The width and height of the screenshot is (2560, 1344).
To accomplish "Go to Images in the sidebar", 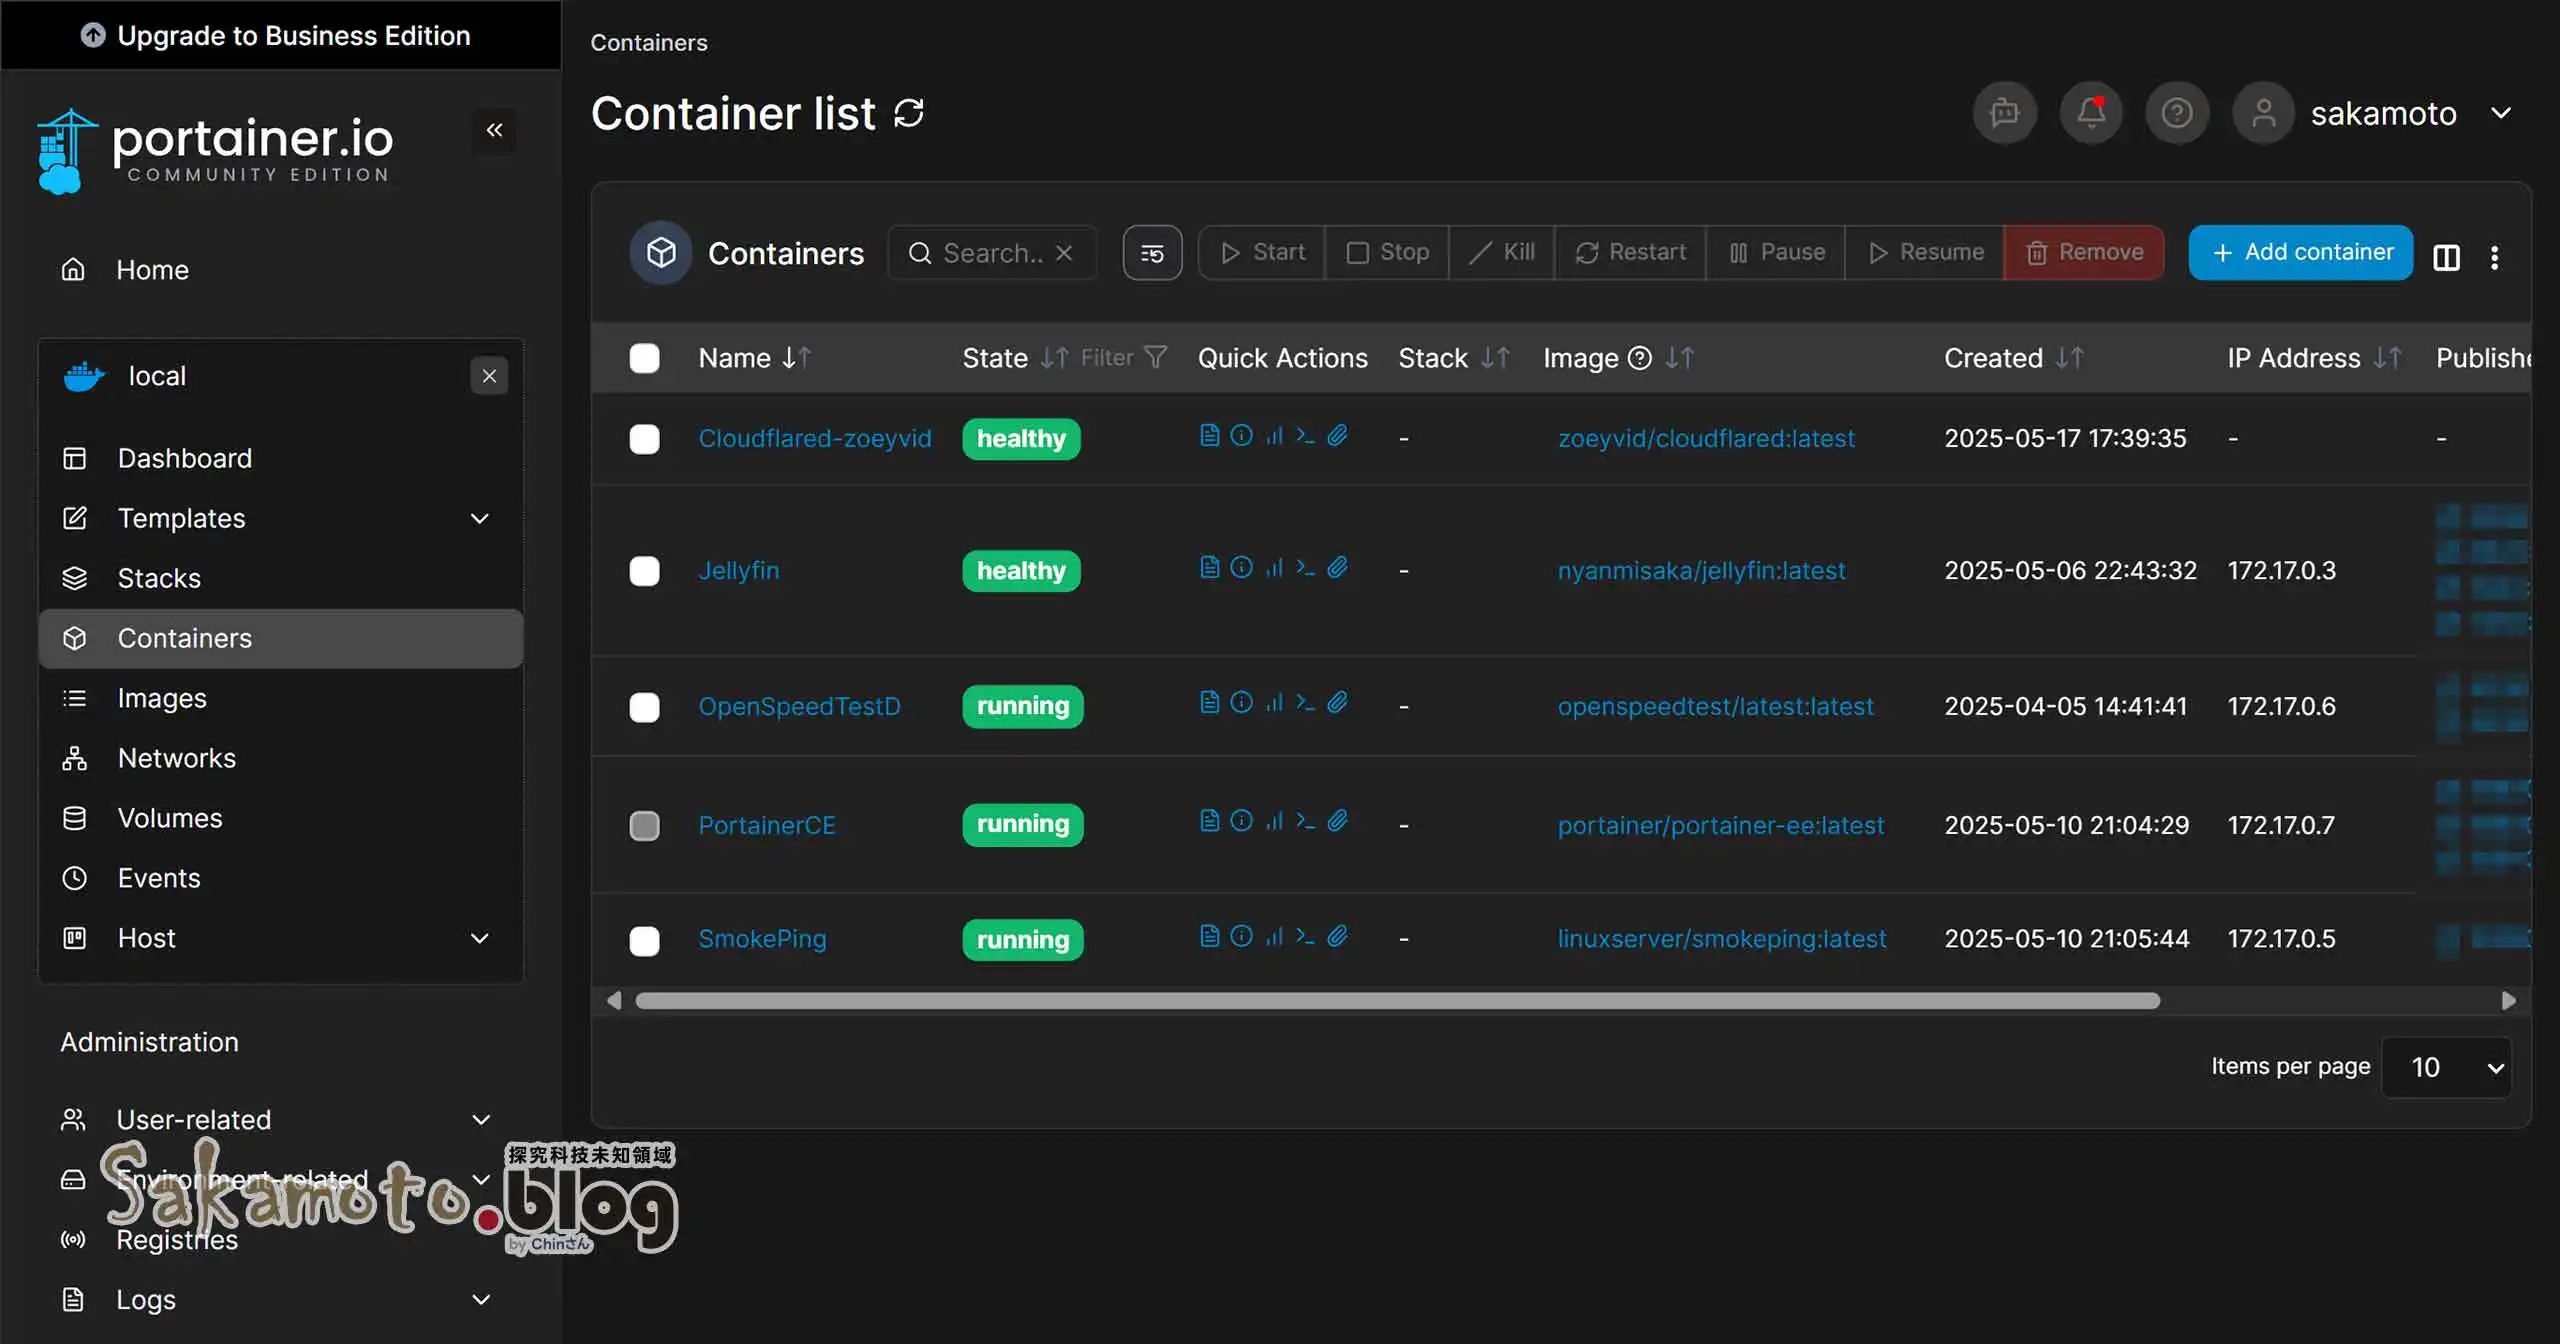I will coord(162,698).
